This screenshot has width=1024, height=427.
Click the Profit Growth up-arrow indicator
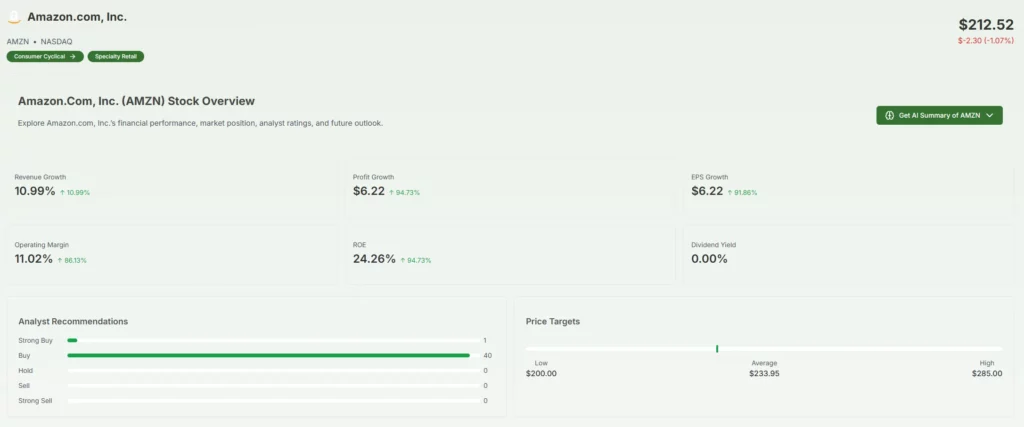(391, 192)
